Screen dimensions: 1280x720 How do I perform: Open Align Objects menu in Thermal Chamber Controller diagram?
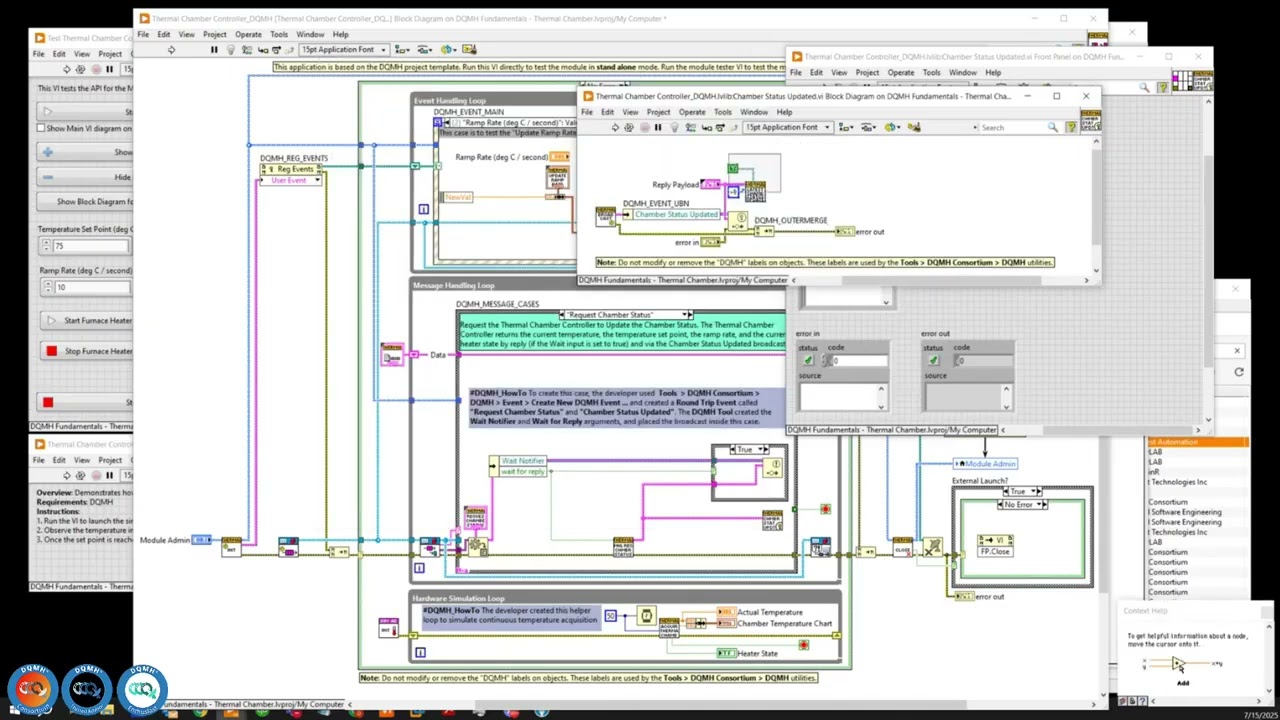point(401,49)
